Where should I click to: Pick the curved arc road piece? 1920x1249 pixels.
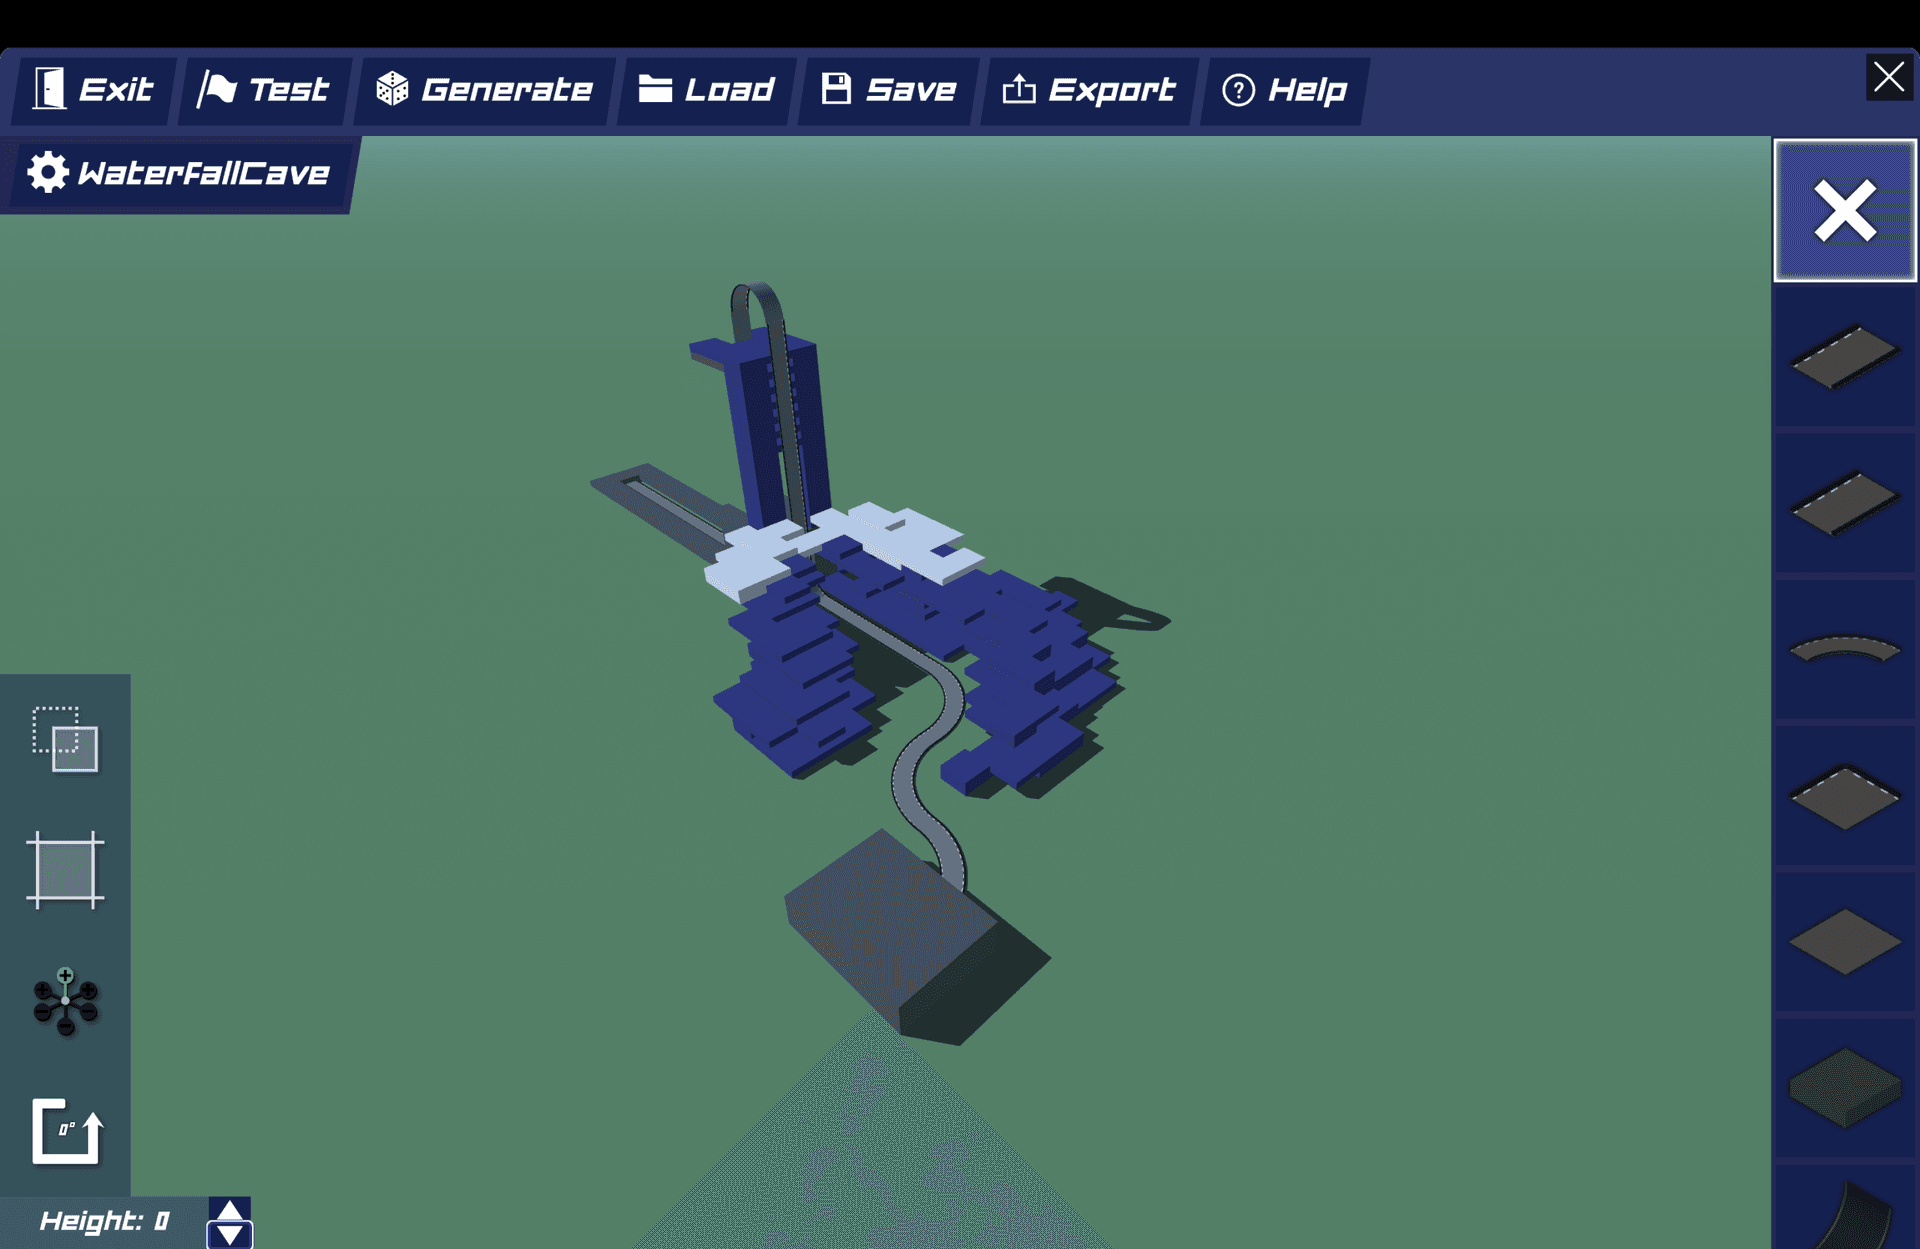1844,650
